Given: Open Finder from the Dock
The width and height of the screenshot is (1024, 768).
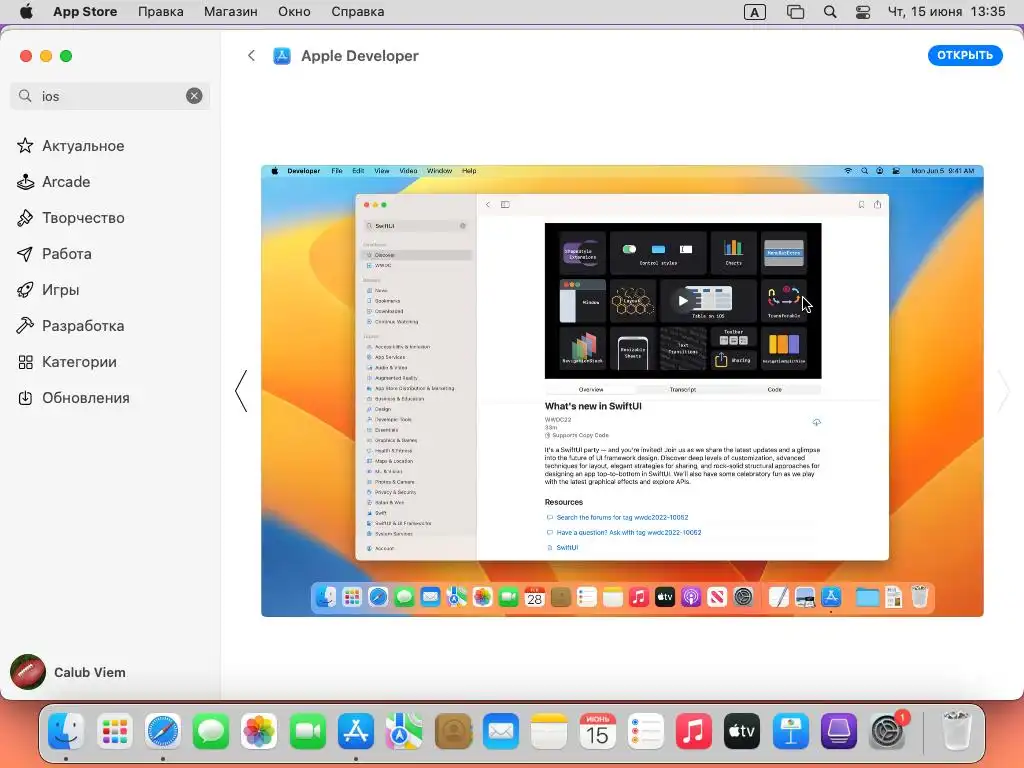Looking at the screenshot, I should point(66,731).
